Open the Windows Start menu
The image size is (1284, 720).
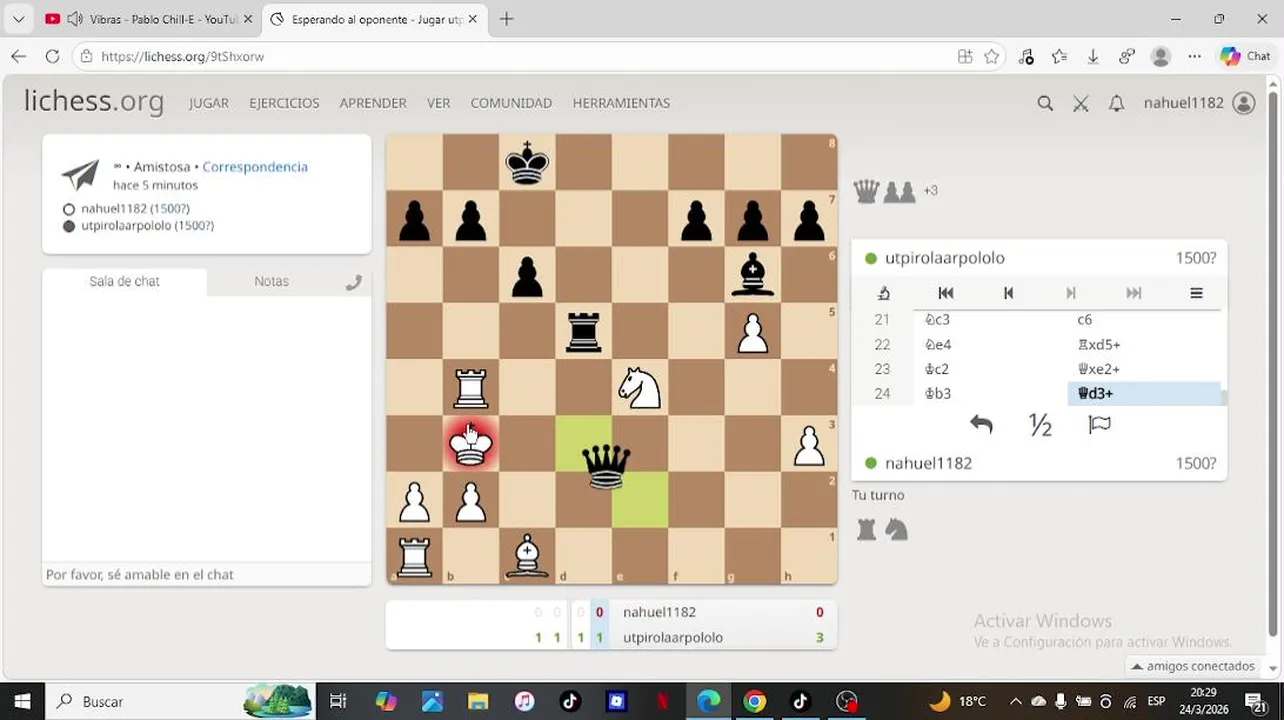[x=22, y=701]
